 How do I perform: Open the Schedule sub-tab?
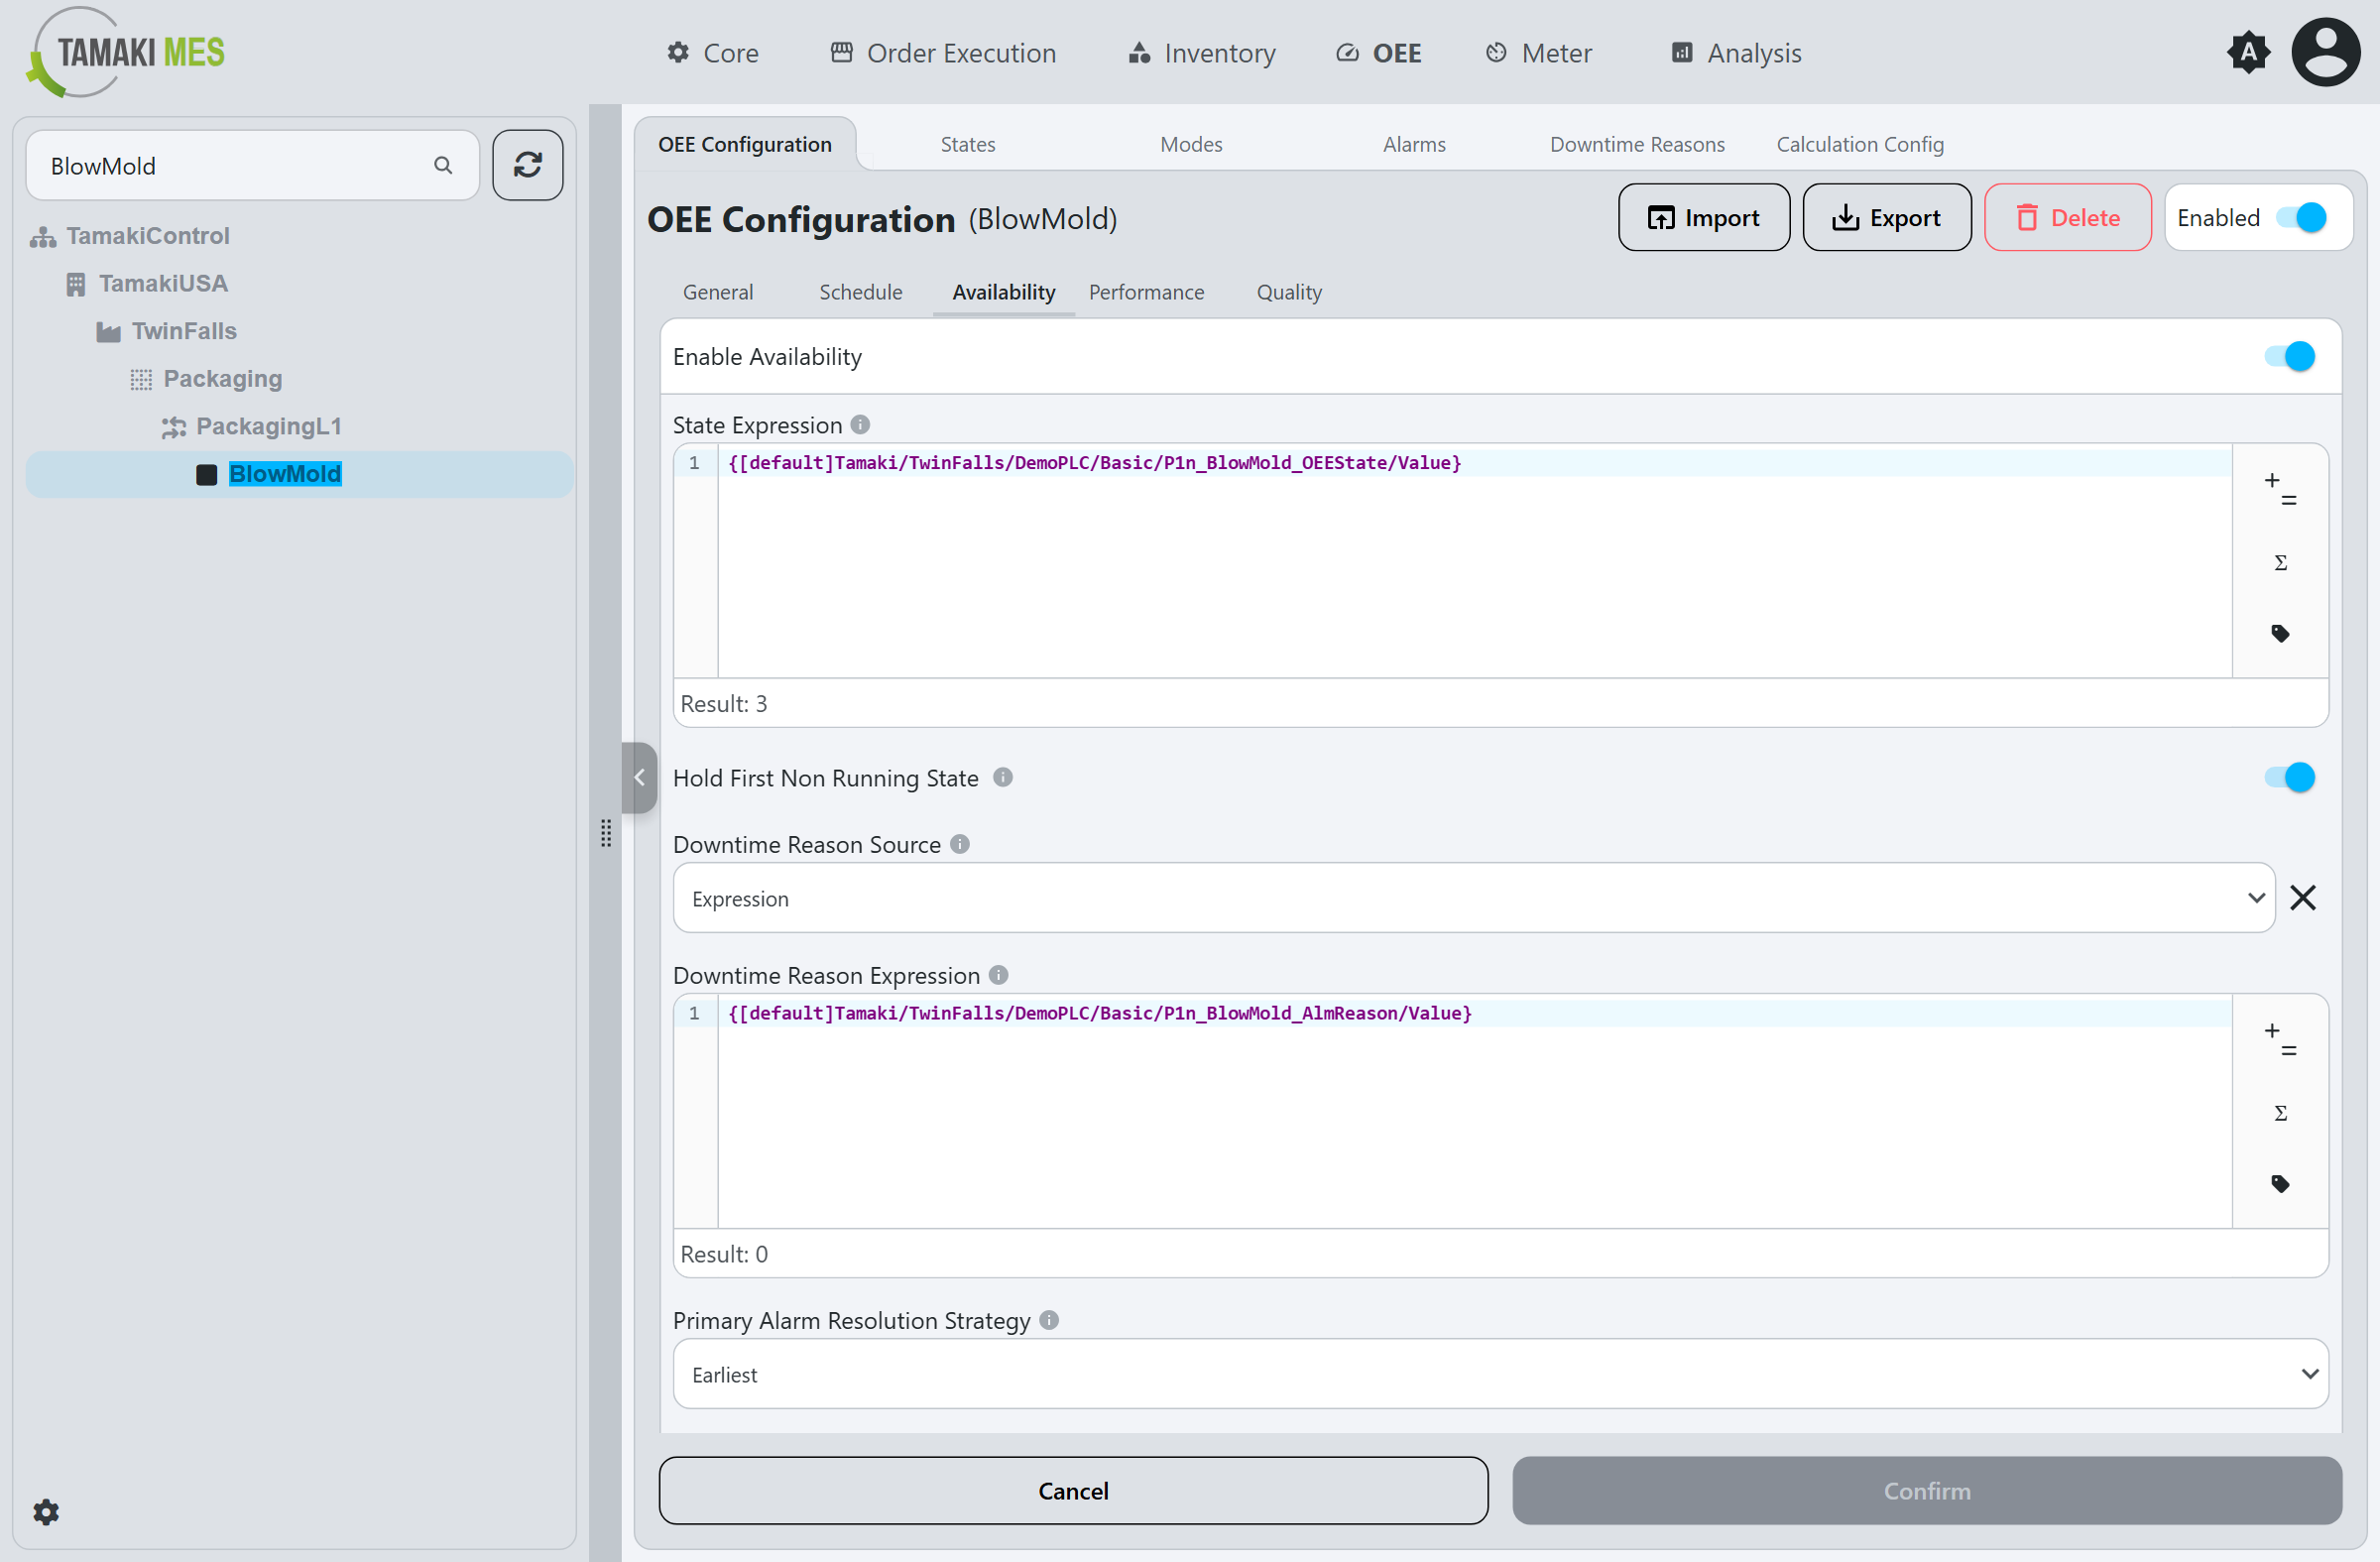(x=861, y=292)
